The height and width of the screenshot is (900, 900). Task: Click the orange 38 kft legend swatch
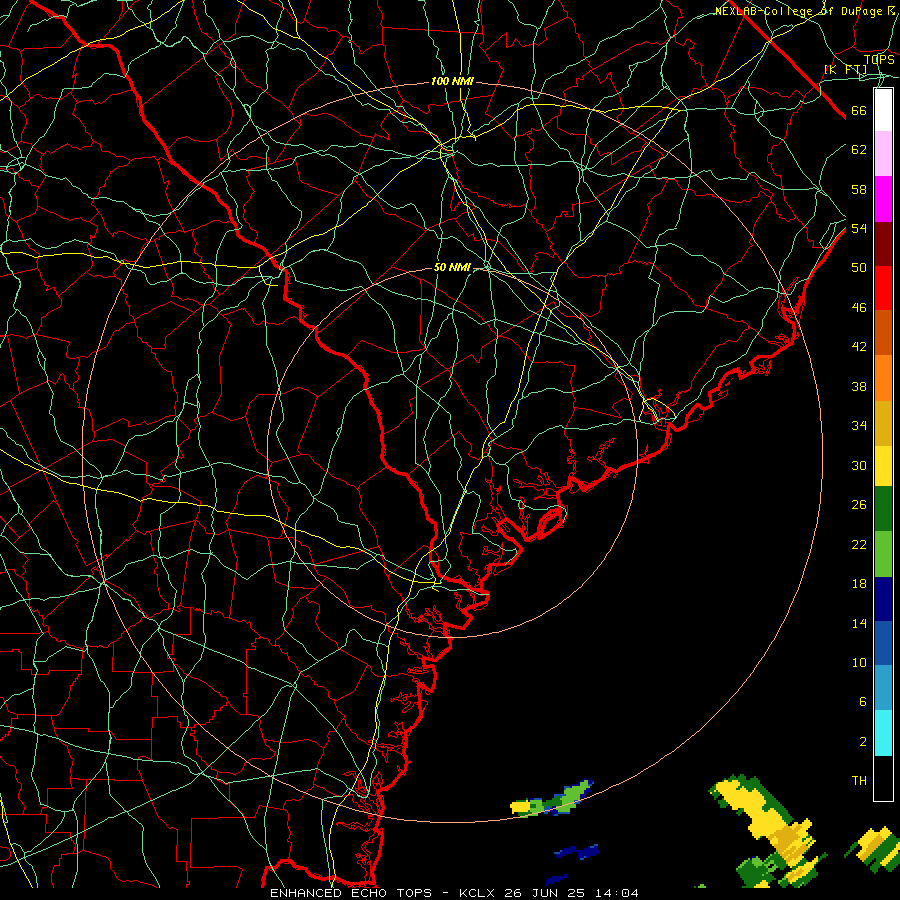[x=883, y=378]
